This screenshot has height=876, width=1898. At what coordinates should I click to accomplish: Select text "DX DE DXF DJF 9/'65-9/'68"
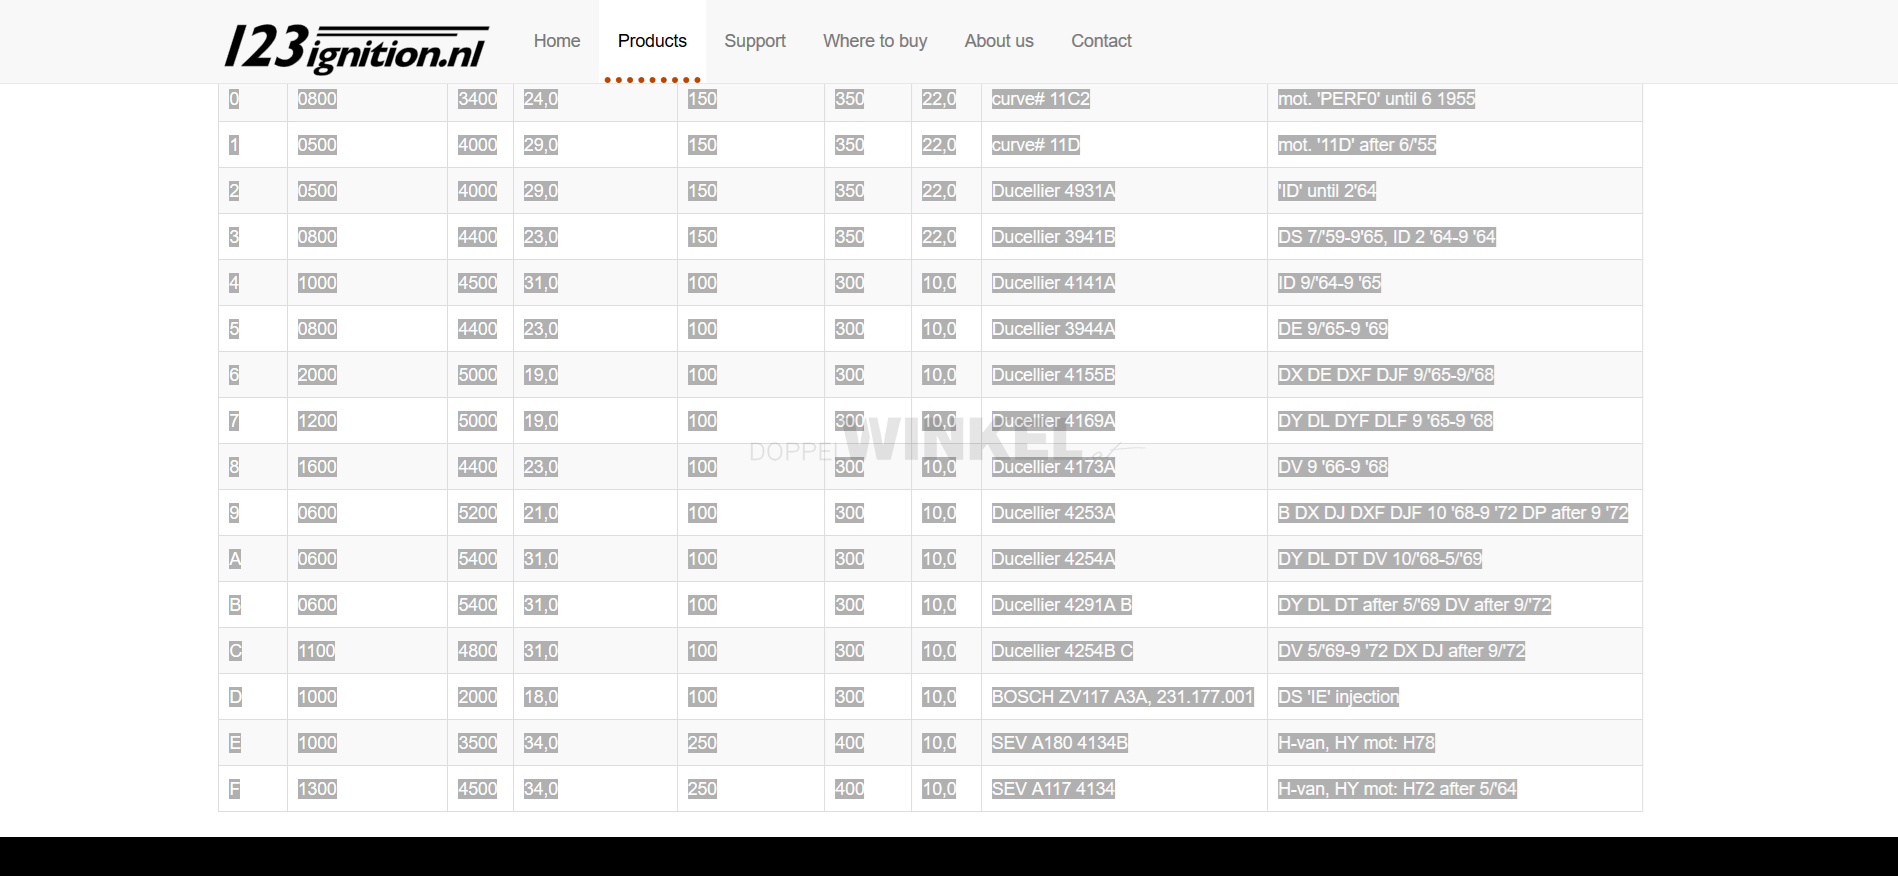[1386, 375]
